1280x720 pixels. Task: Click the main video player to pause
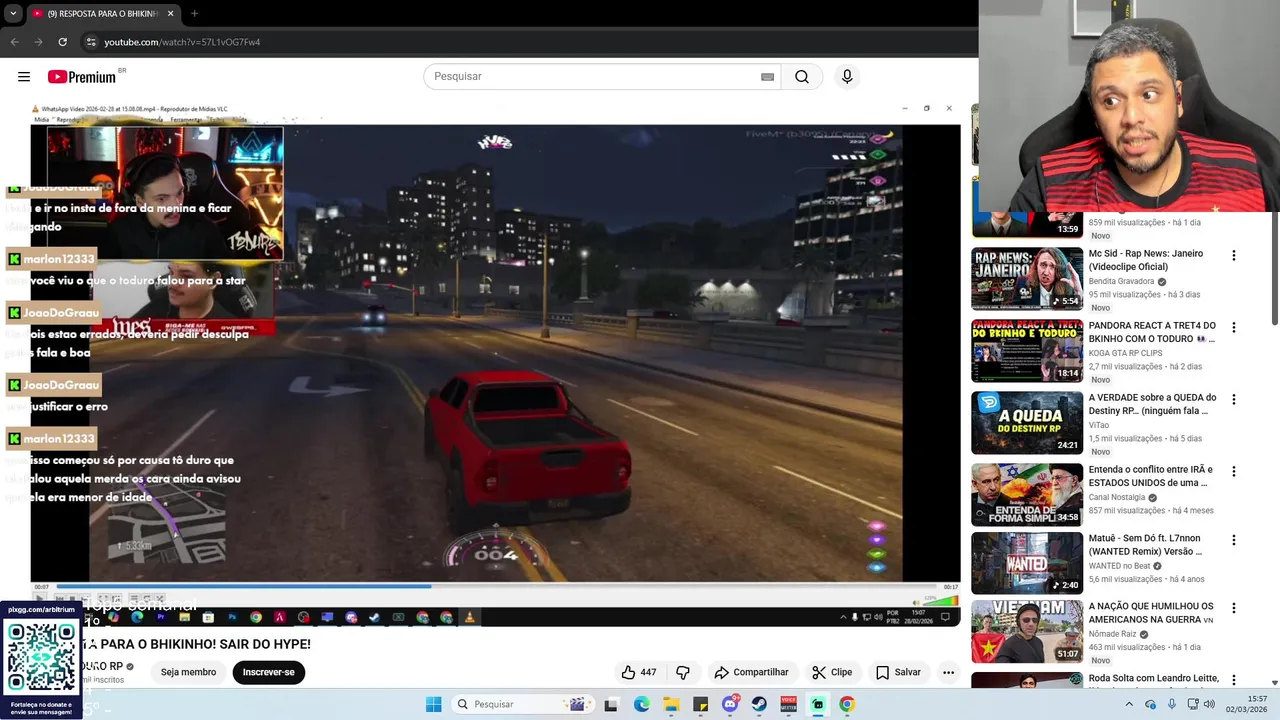tap(495, 365)
